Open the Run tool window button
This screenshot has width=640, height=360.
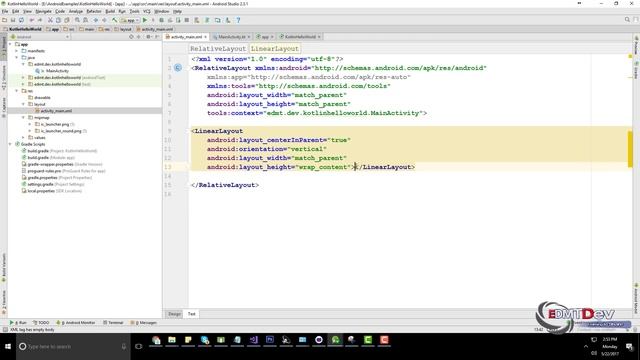coord(18,322)
